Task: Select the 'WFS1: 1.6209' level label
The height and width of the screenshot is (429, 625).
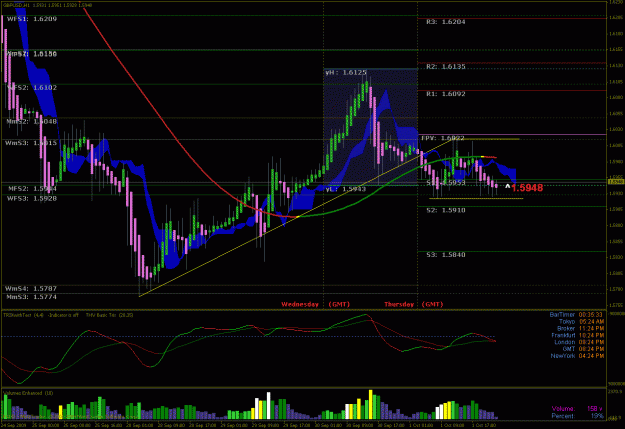Action: [x=32, y=19]
